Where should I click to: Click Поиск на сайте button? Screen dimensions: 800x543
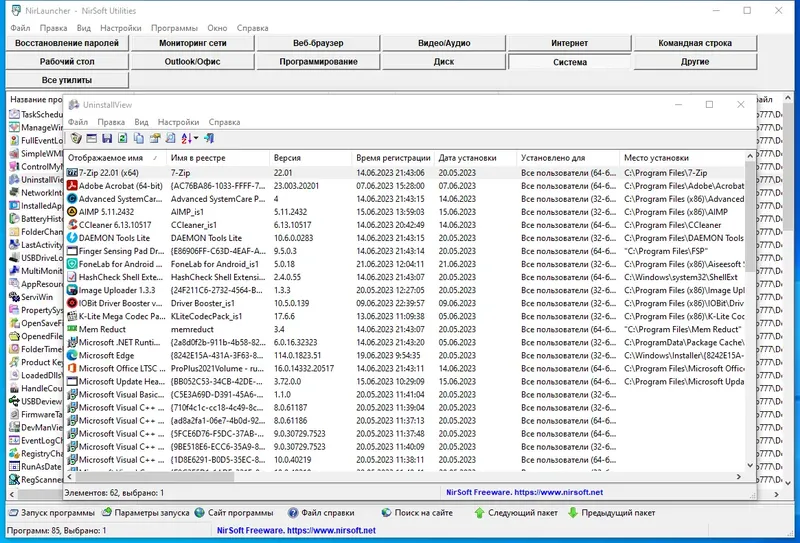pyautogui.click(x=417, y=513)
